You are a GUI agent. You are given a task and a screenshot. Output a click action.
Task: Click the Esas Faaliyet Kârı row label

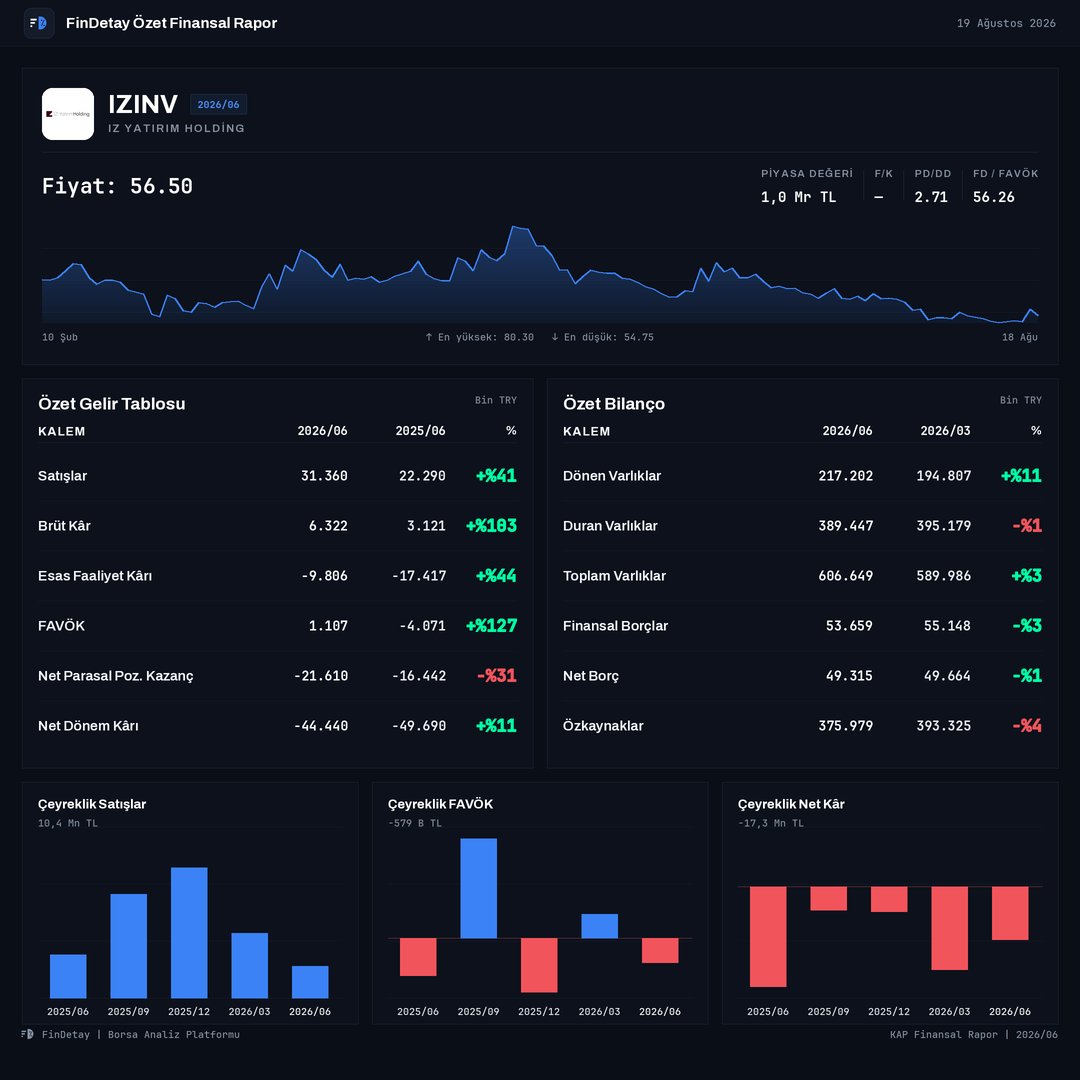click(95, 576)
